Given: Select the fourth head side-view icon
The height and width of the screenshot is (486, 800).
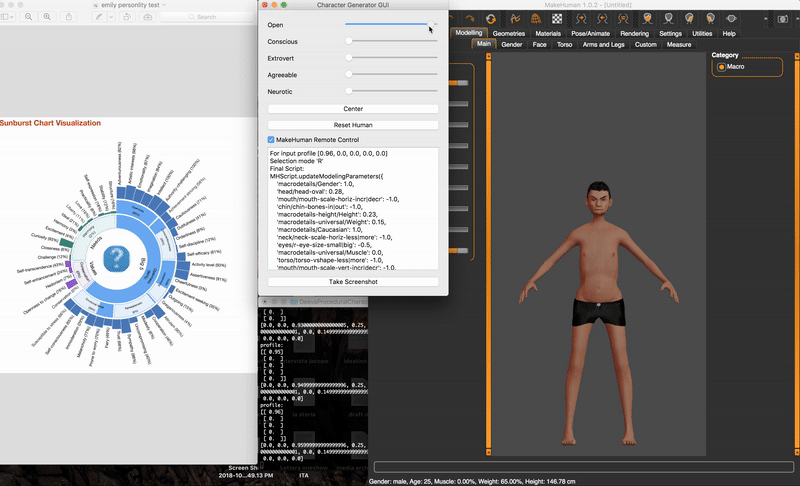Looking at the screenshot, I should (x=710, y=19).
